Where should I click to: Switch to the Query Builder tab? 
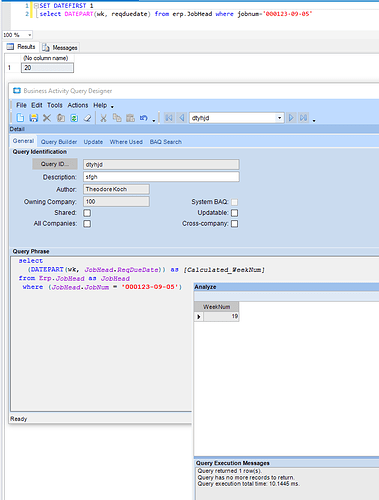[x=59, y=142]
